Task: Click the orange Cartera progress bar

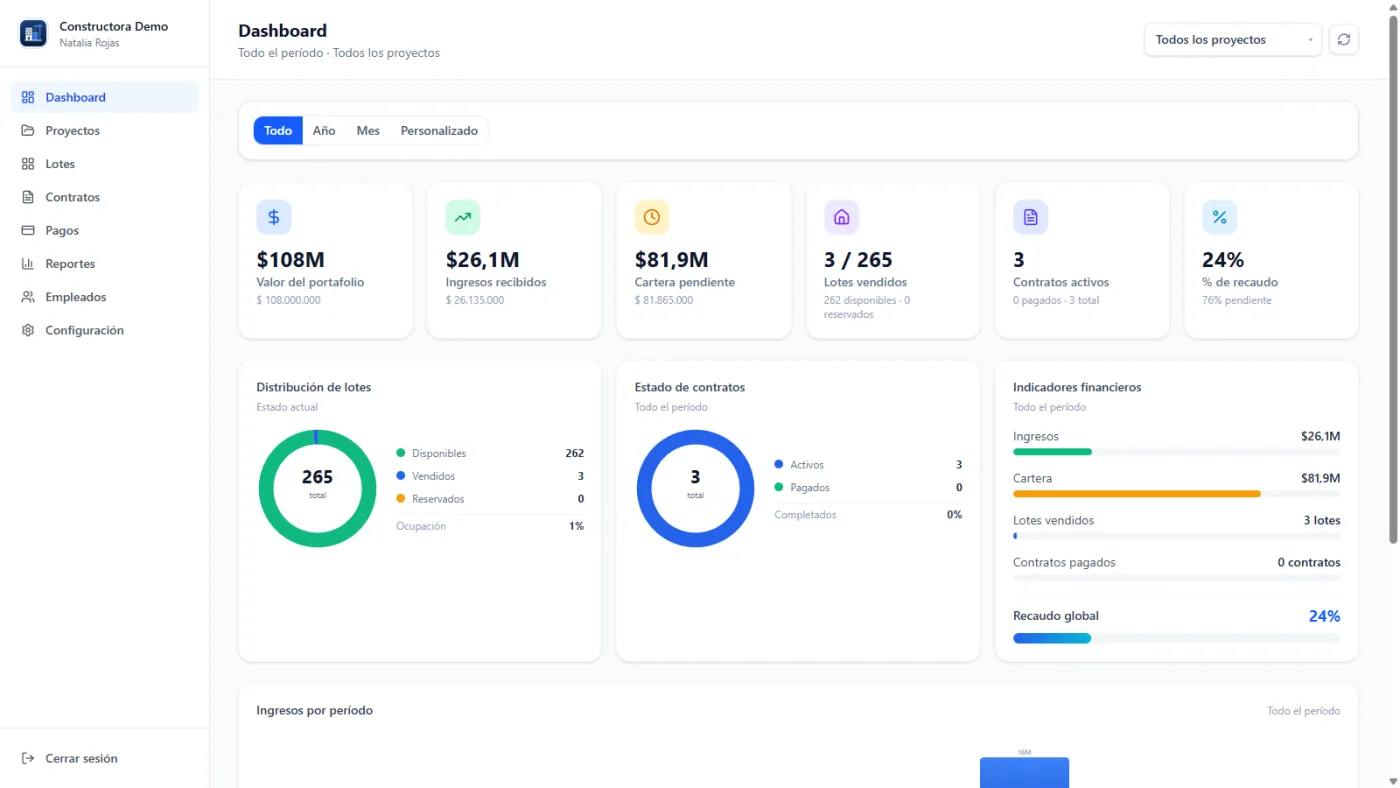Action: (x=1137, y=494)
